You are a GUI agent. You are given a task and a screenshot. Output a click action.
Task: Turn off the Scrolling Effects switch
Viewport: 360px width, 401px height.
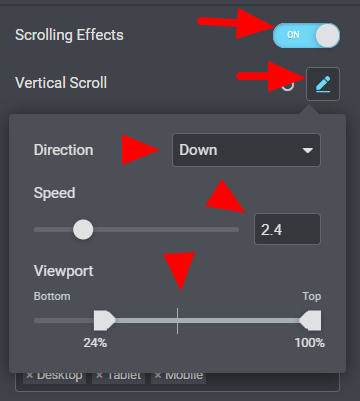(x=306, y=35)
